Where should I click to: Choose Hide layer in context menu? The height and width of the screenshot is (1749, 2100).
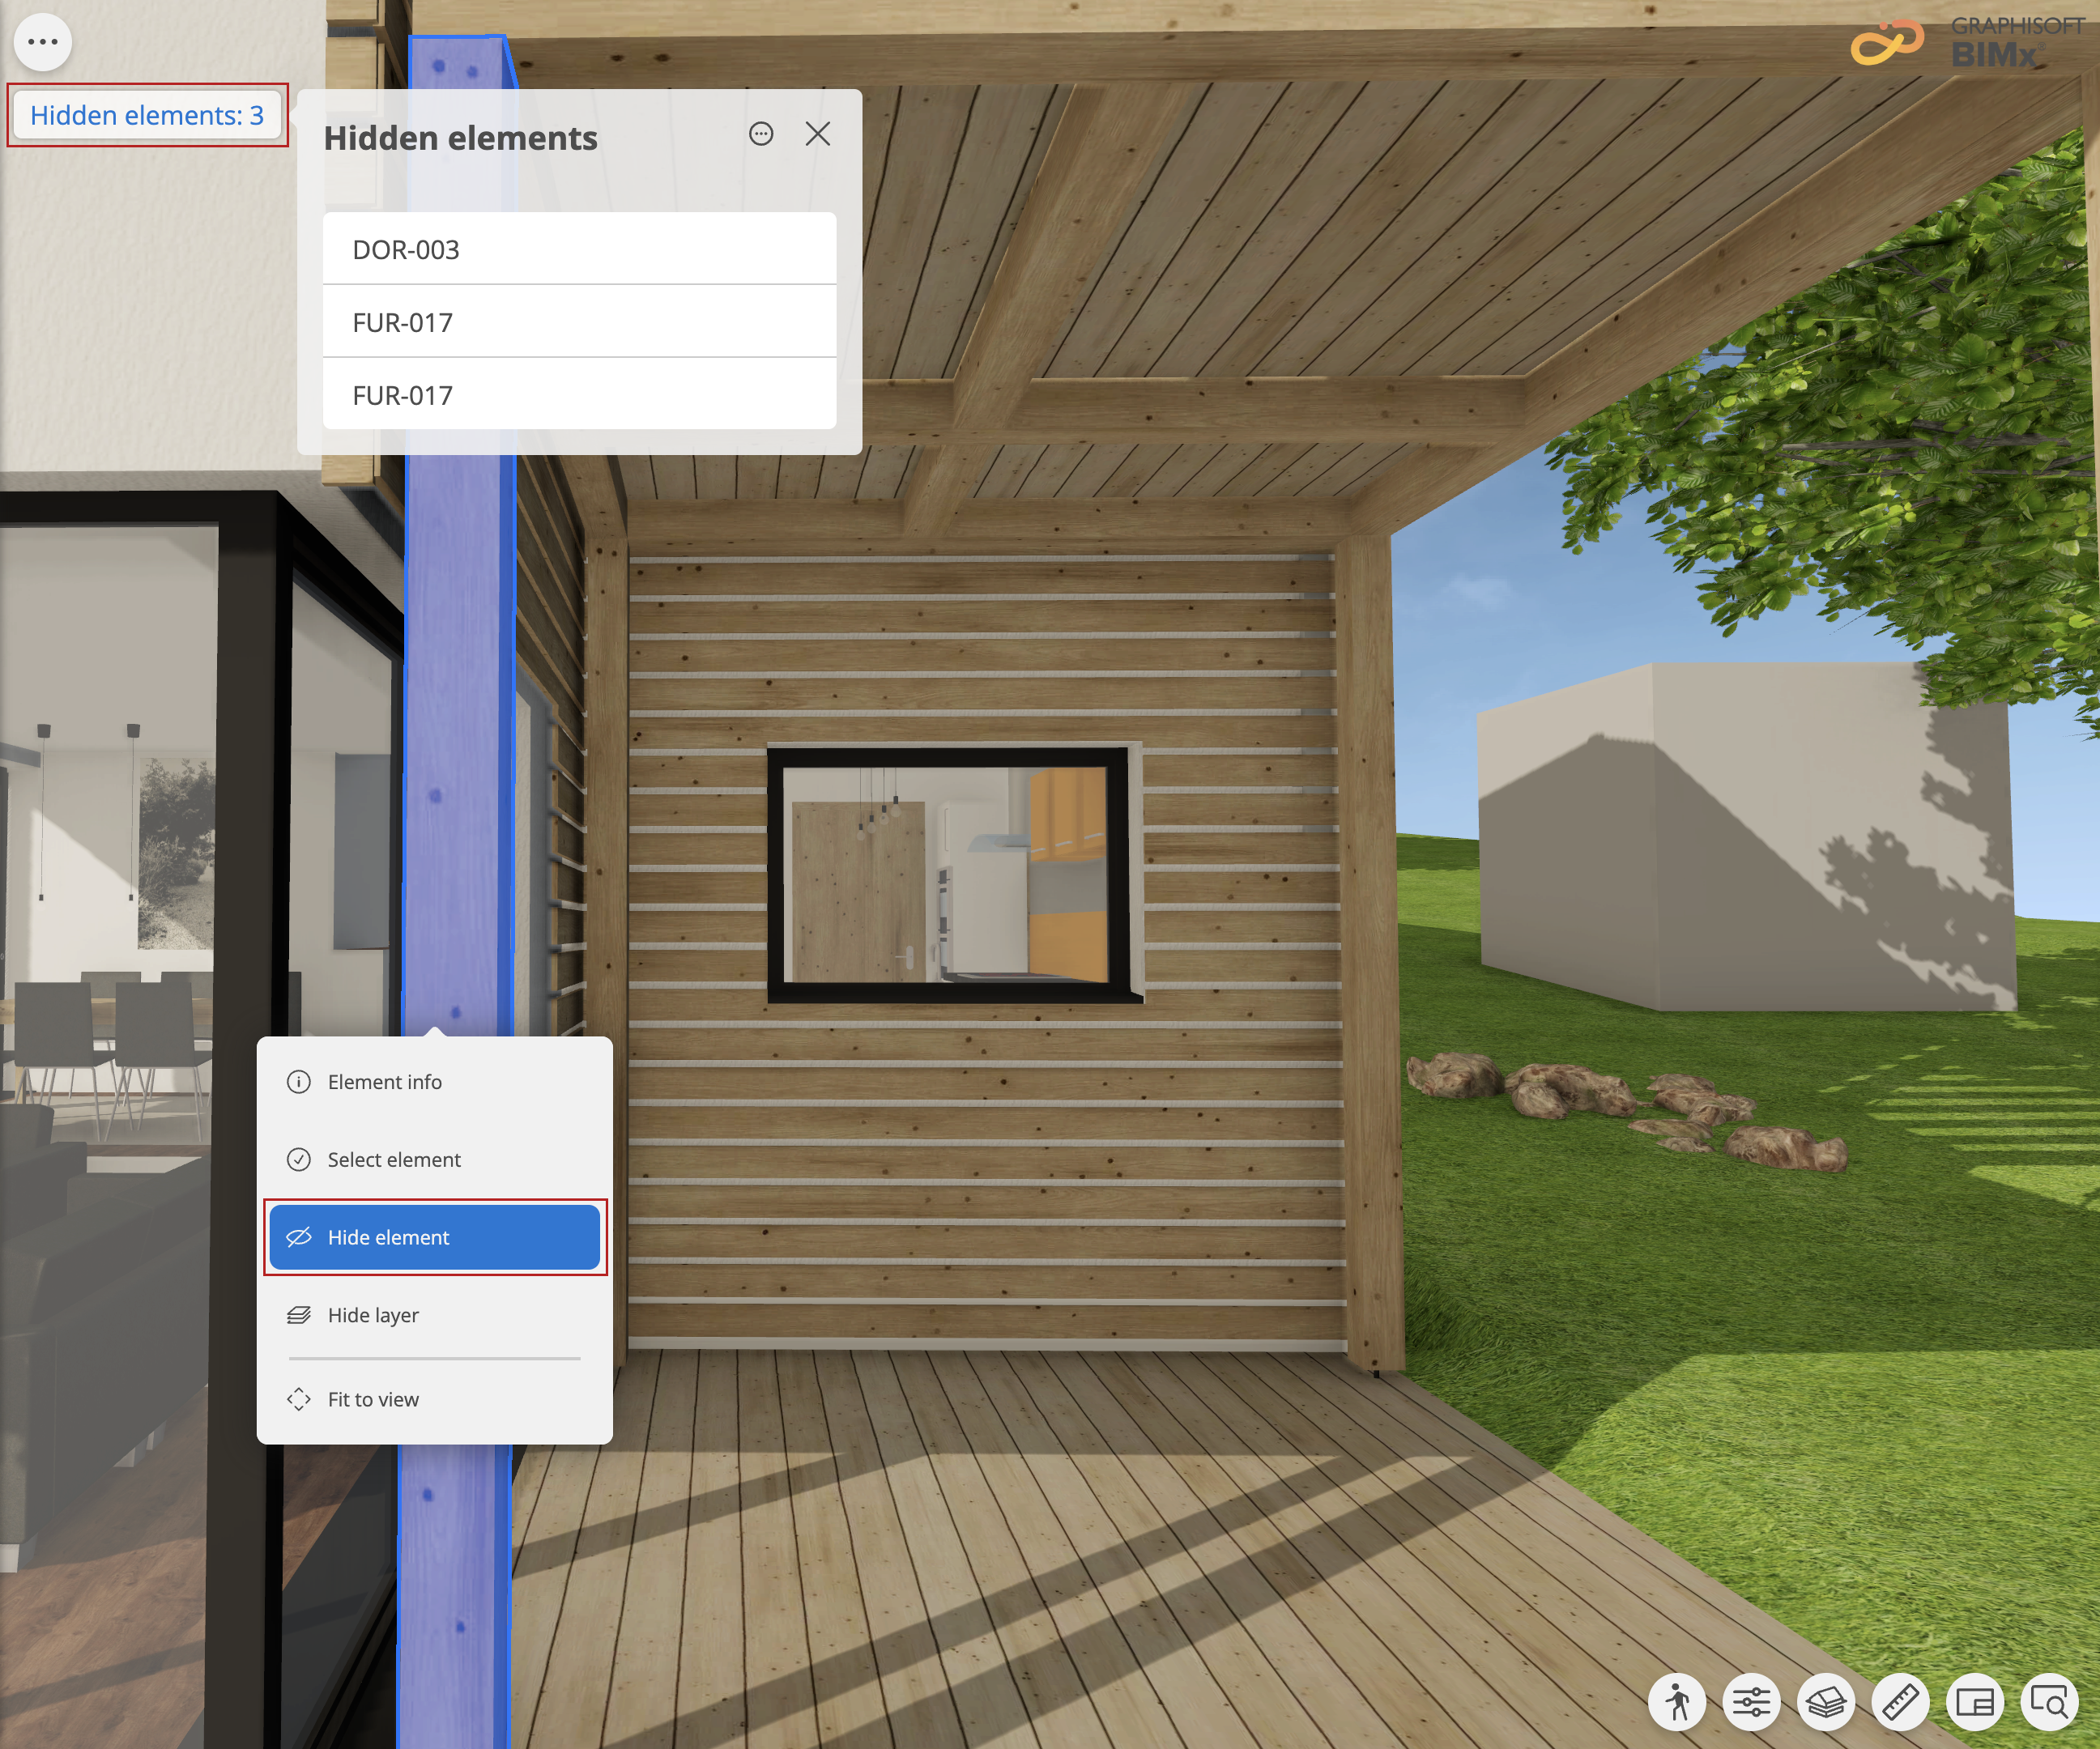point(434,1315)
